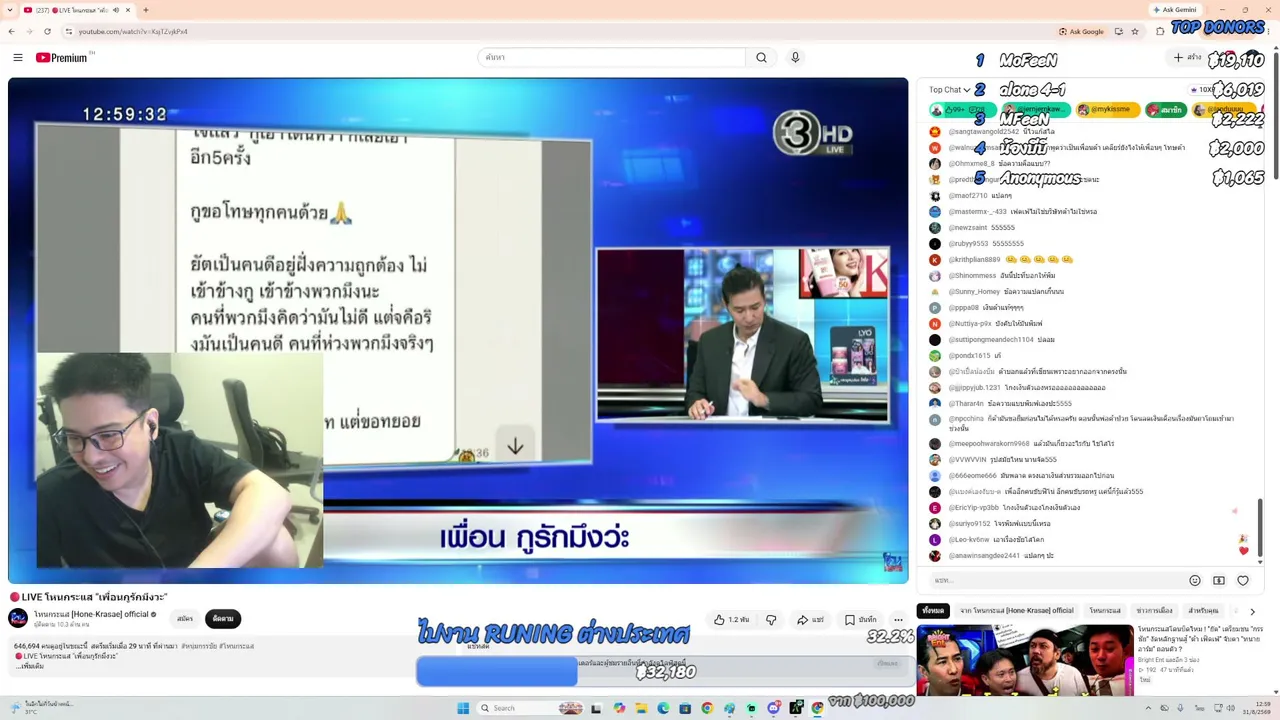The width and height of the screenshot is (1280, 720).
Task: Dislike the live stream video
Action: pyautogui.click(x=771, y=620)
